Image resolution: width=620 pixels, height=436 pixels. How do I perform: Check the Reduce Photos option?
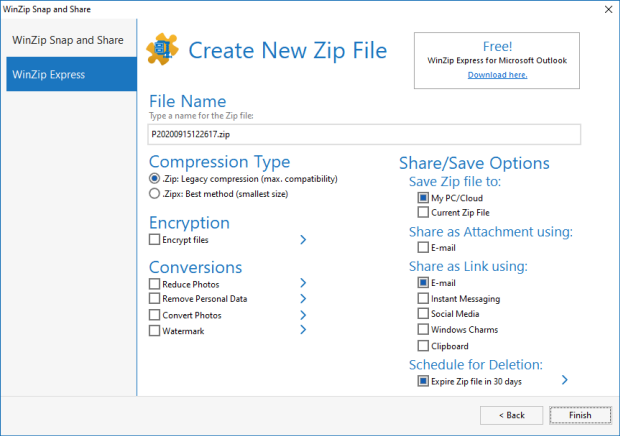(154, 284)
